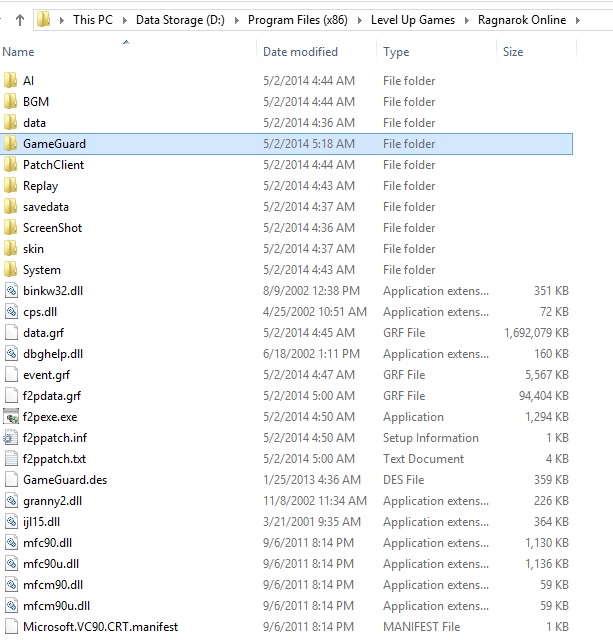Image resolution: width=613 pixels, height=640 pixels.
Task: Click the Microsoft.VC90.CRT.manifest file icon
Action: pos(11,627)
